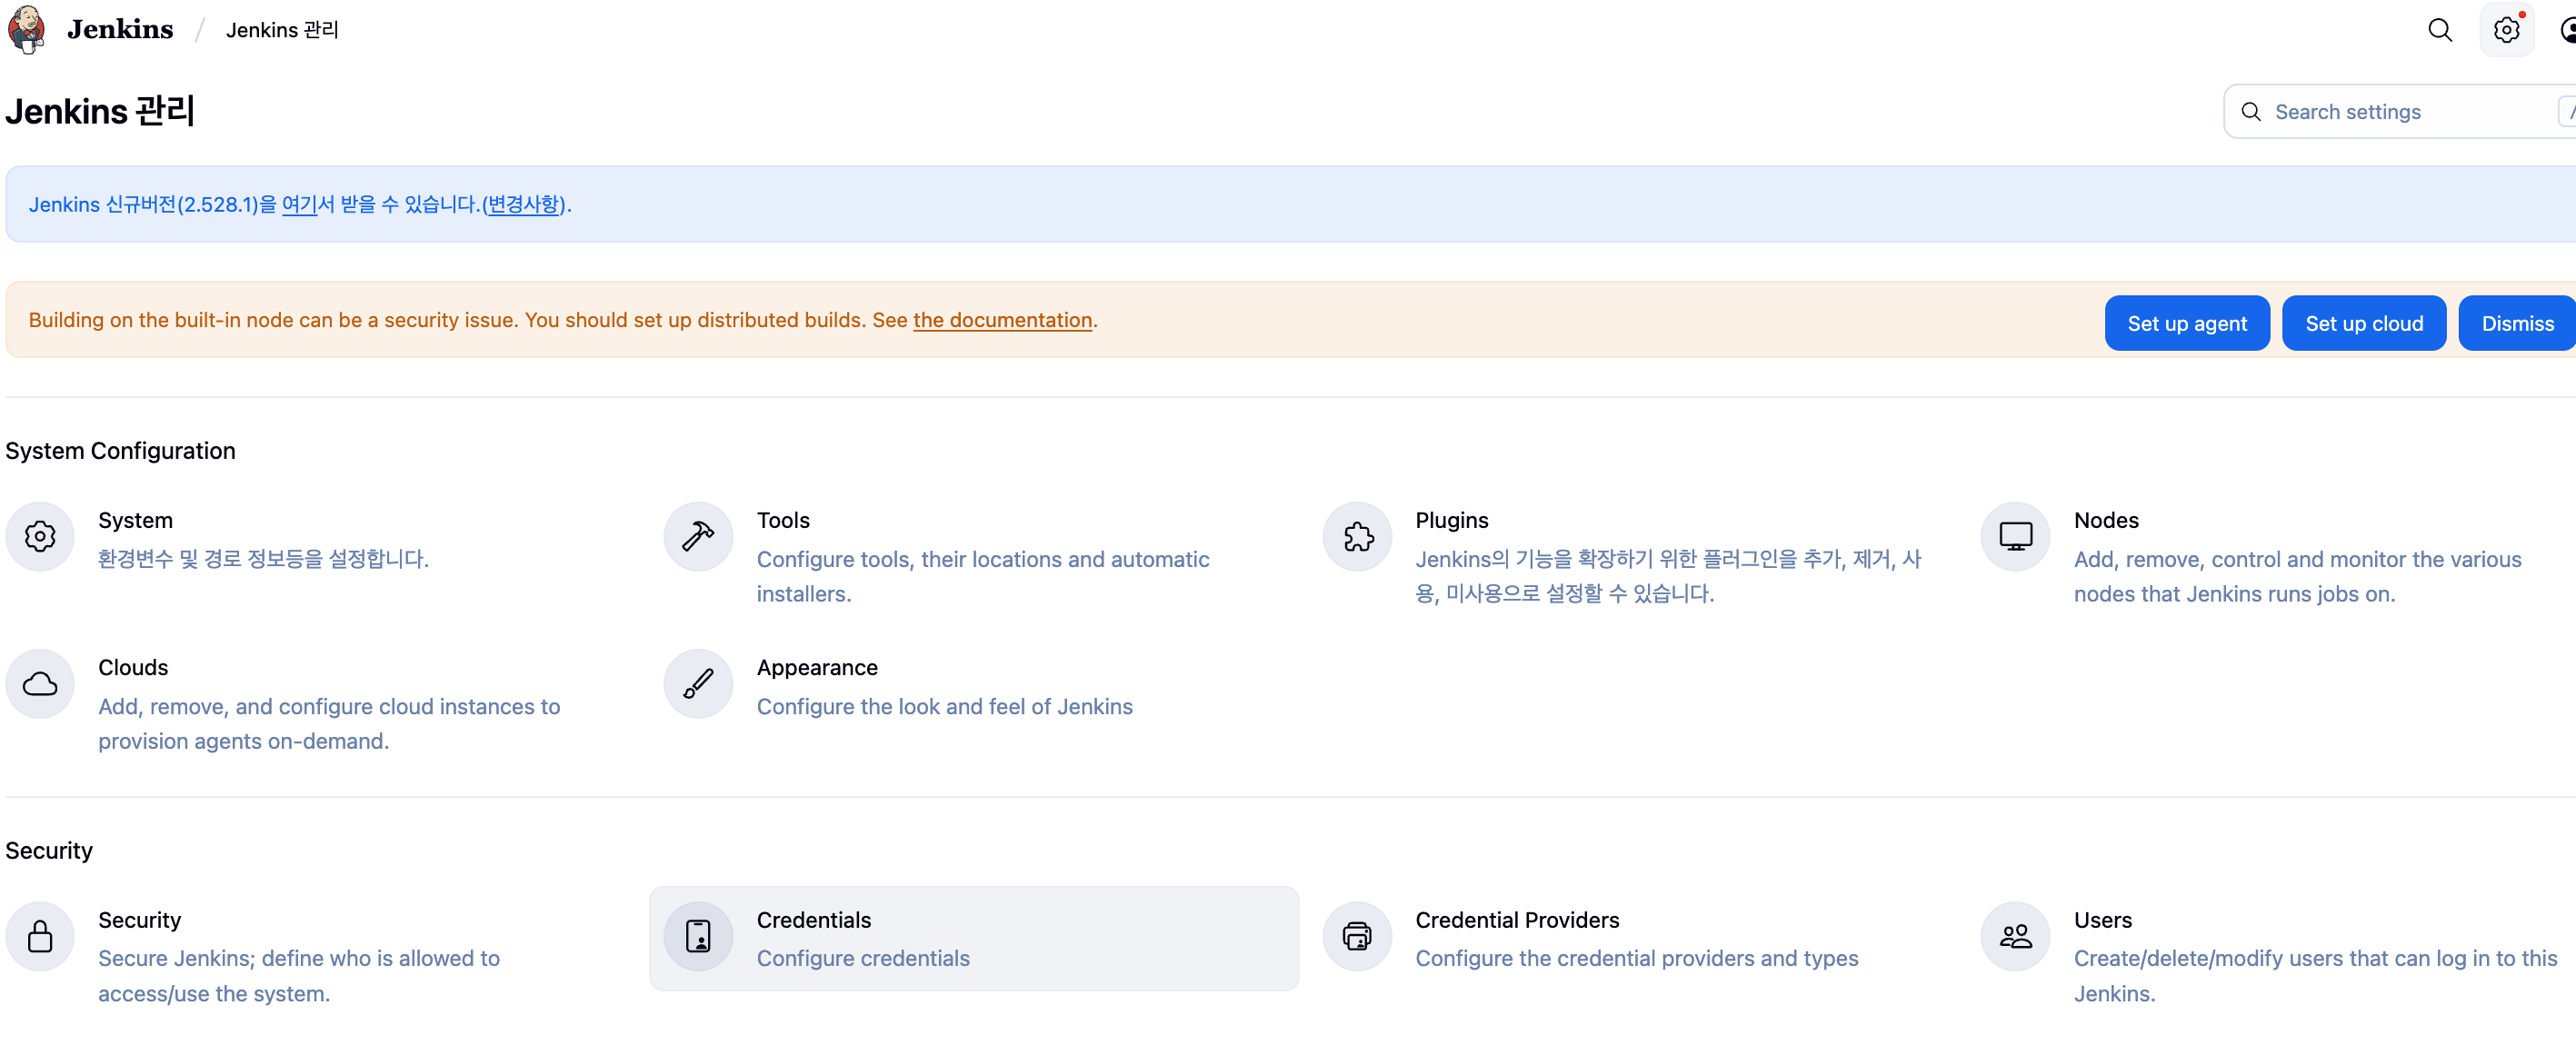Dismiss the built-in node security warning
2576x1045 pixels.
pyautogui.click(x=2516, y=323)
